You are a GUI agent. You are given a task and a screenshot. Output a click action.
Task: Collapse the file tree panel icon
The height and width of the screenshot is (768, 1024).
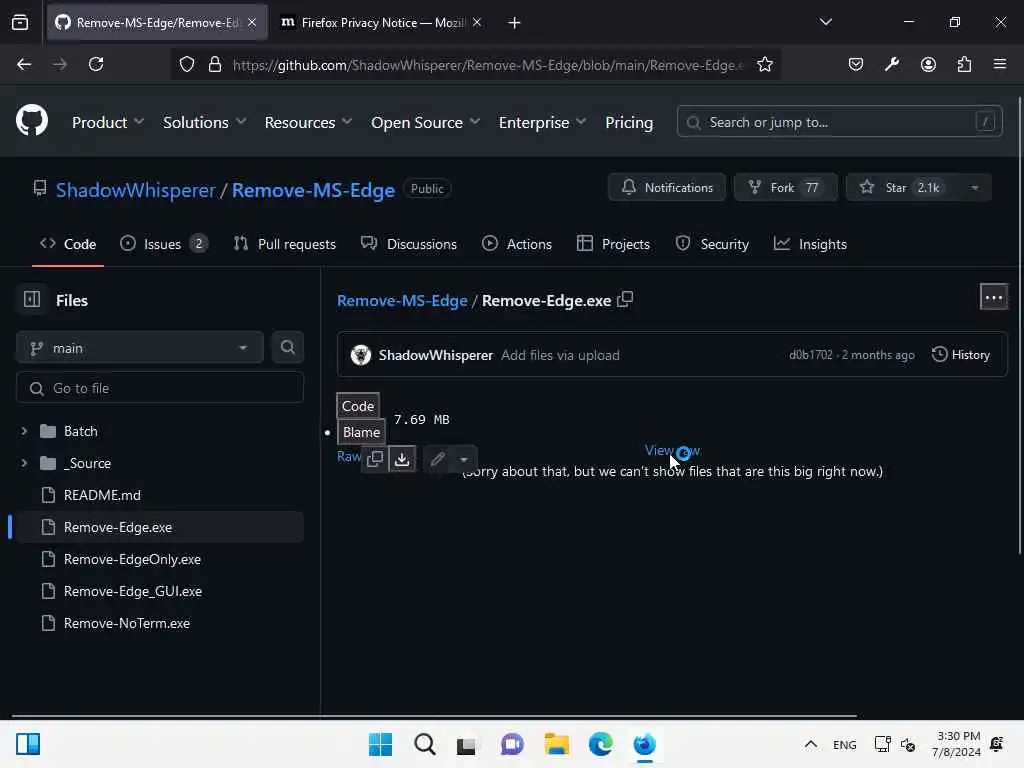pos(32,300)
